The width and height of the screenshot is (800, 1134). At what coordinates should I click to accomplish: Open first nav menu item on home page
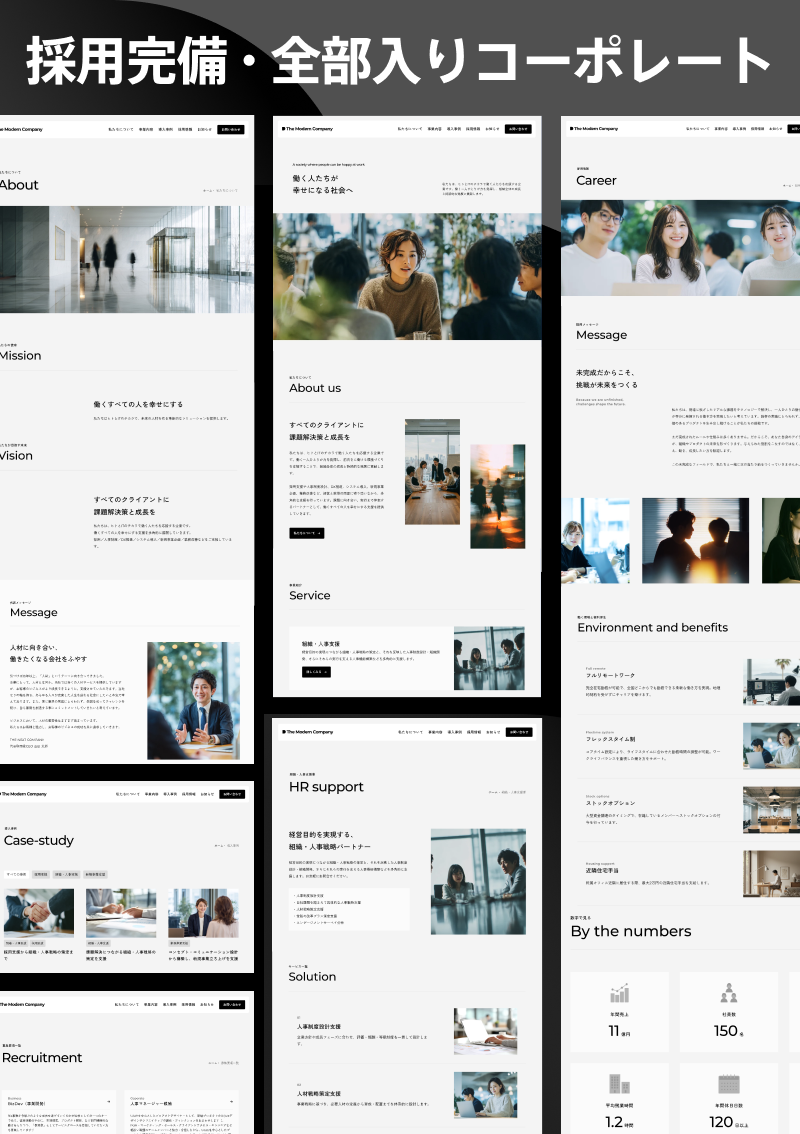[x=409, y=129]
